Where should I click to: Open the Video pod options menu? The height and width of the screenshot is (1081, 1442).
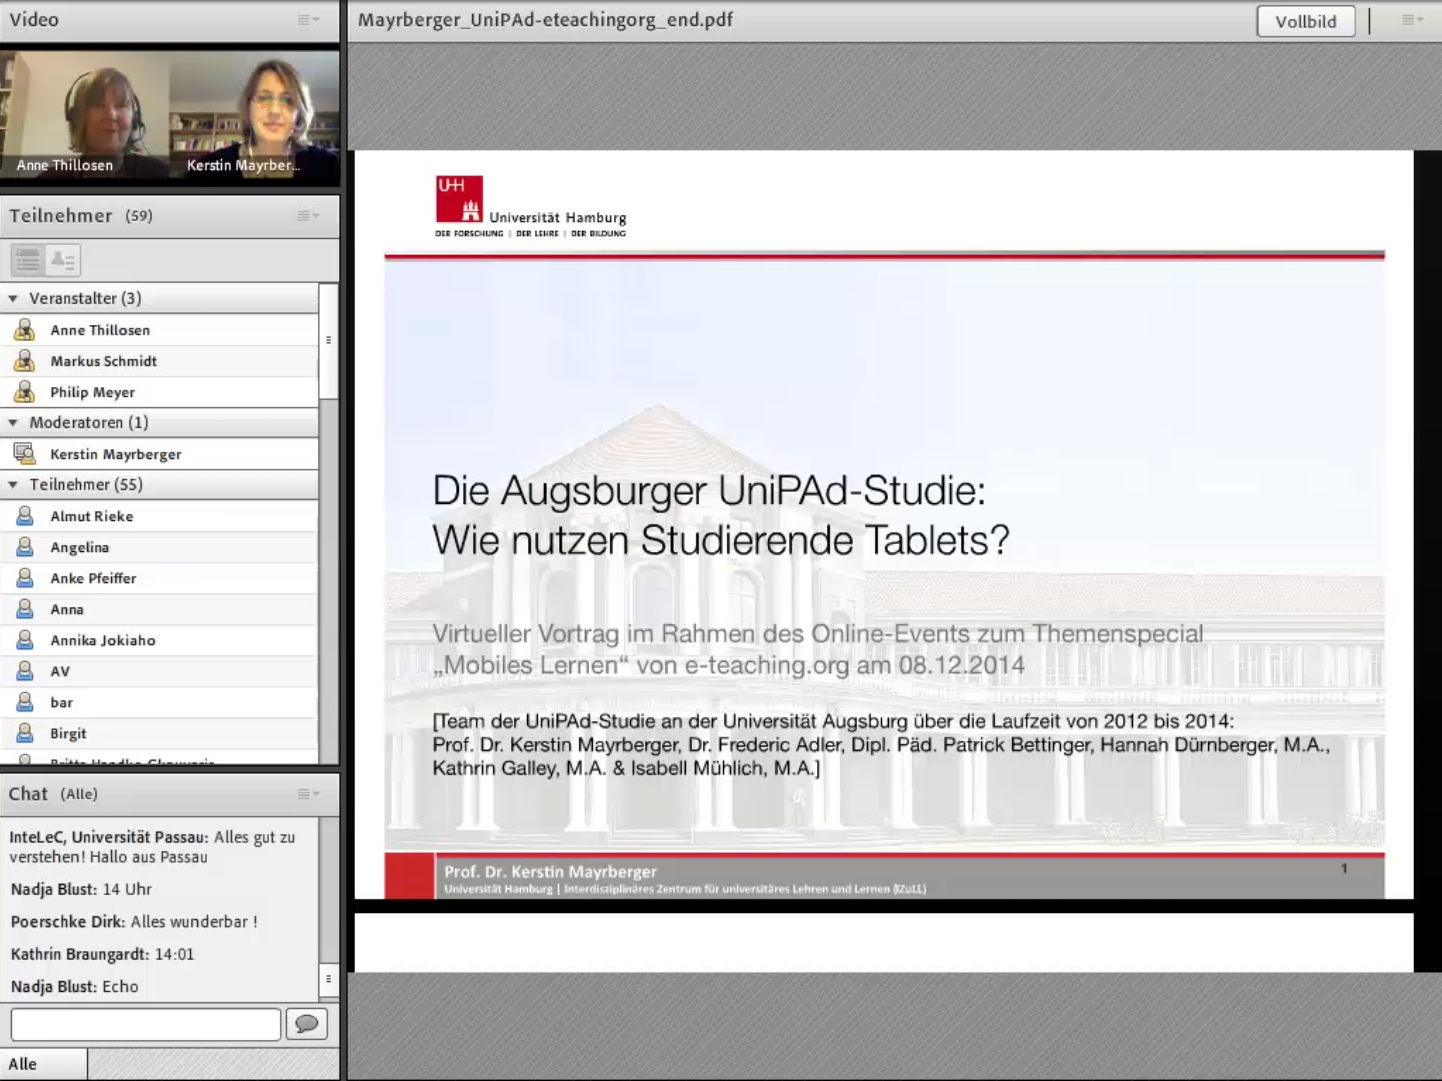click(308, 19)
